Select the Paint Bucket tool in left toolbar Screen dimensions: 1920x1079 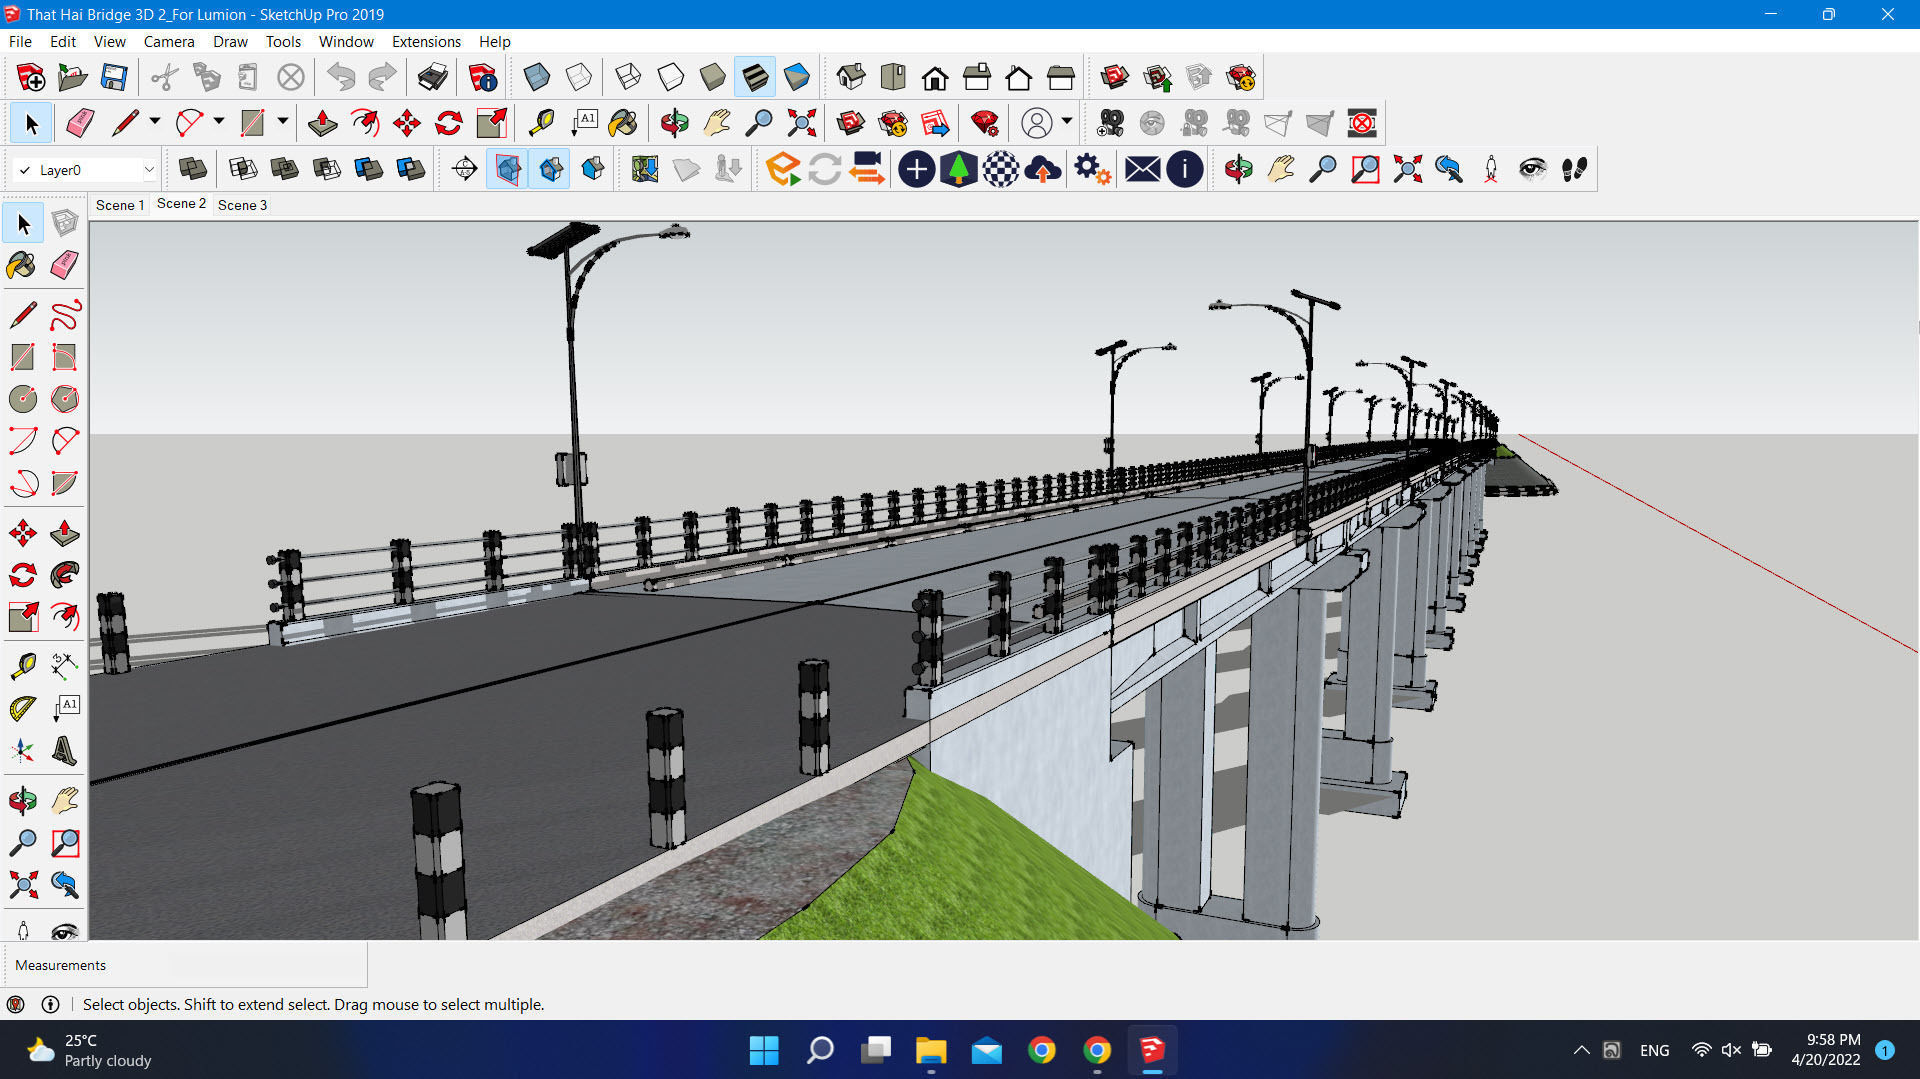[22, 265]
